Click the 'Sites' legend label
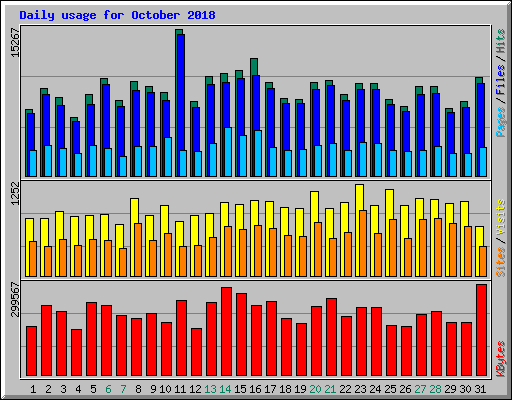The image size is (512, 400). [x=501, y=262]
